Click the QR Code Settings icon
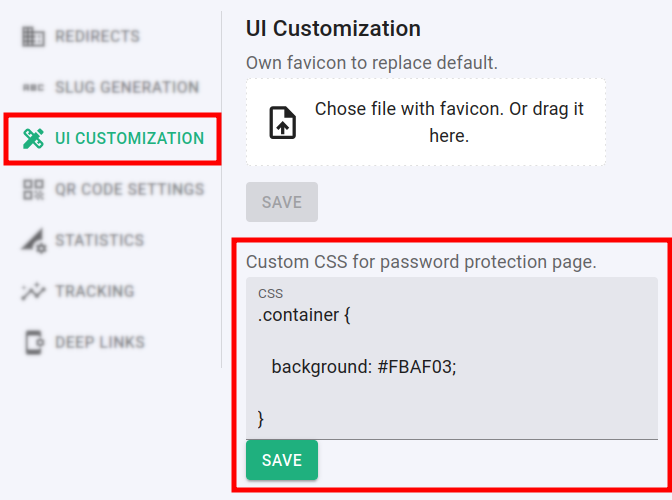The image size is (672, 500). pyautogui.click(x=33, y=190)
